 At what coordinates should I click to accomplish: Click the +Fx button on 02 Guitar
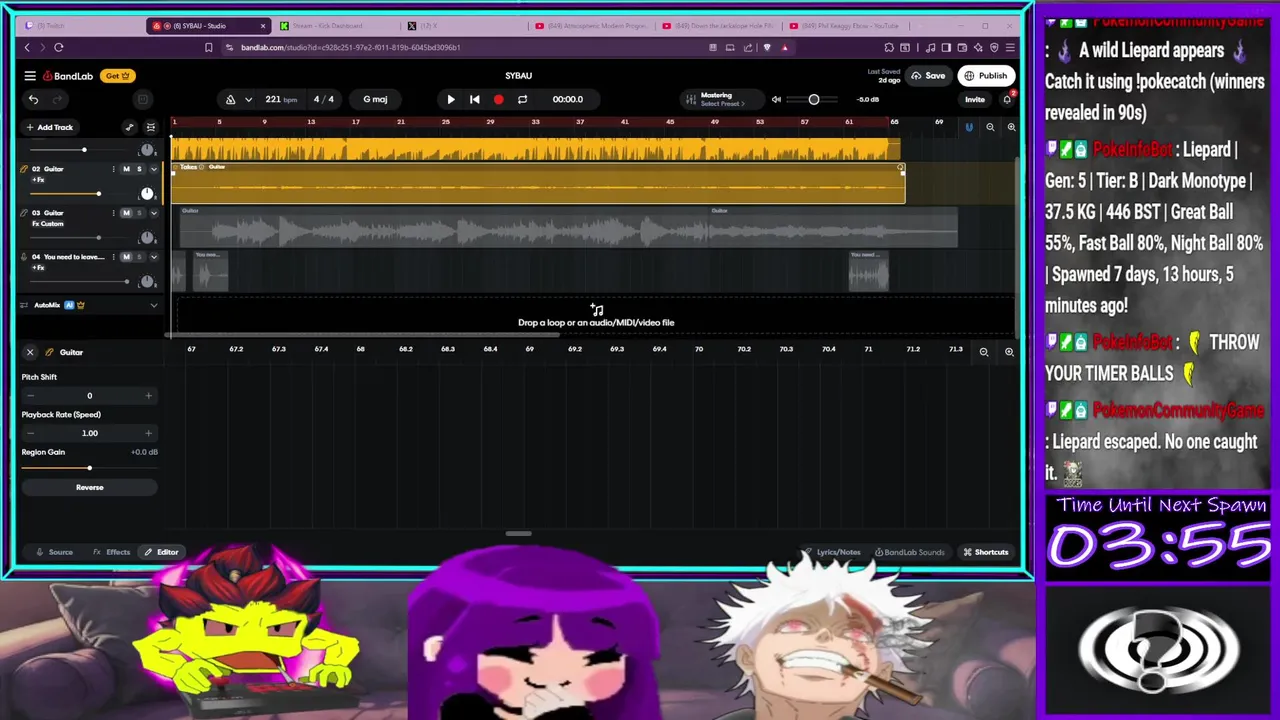(x=38, y=180)
